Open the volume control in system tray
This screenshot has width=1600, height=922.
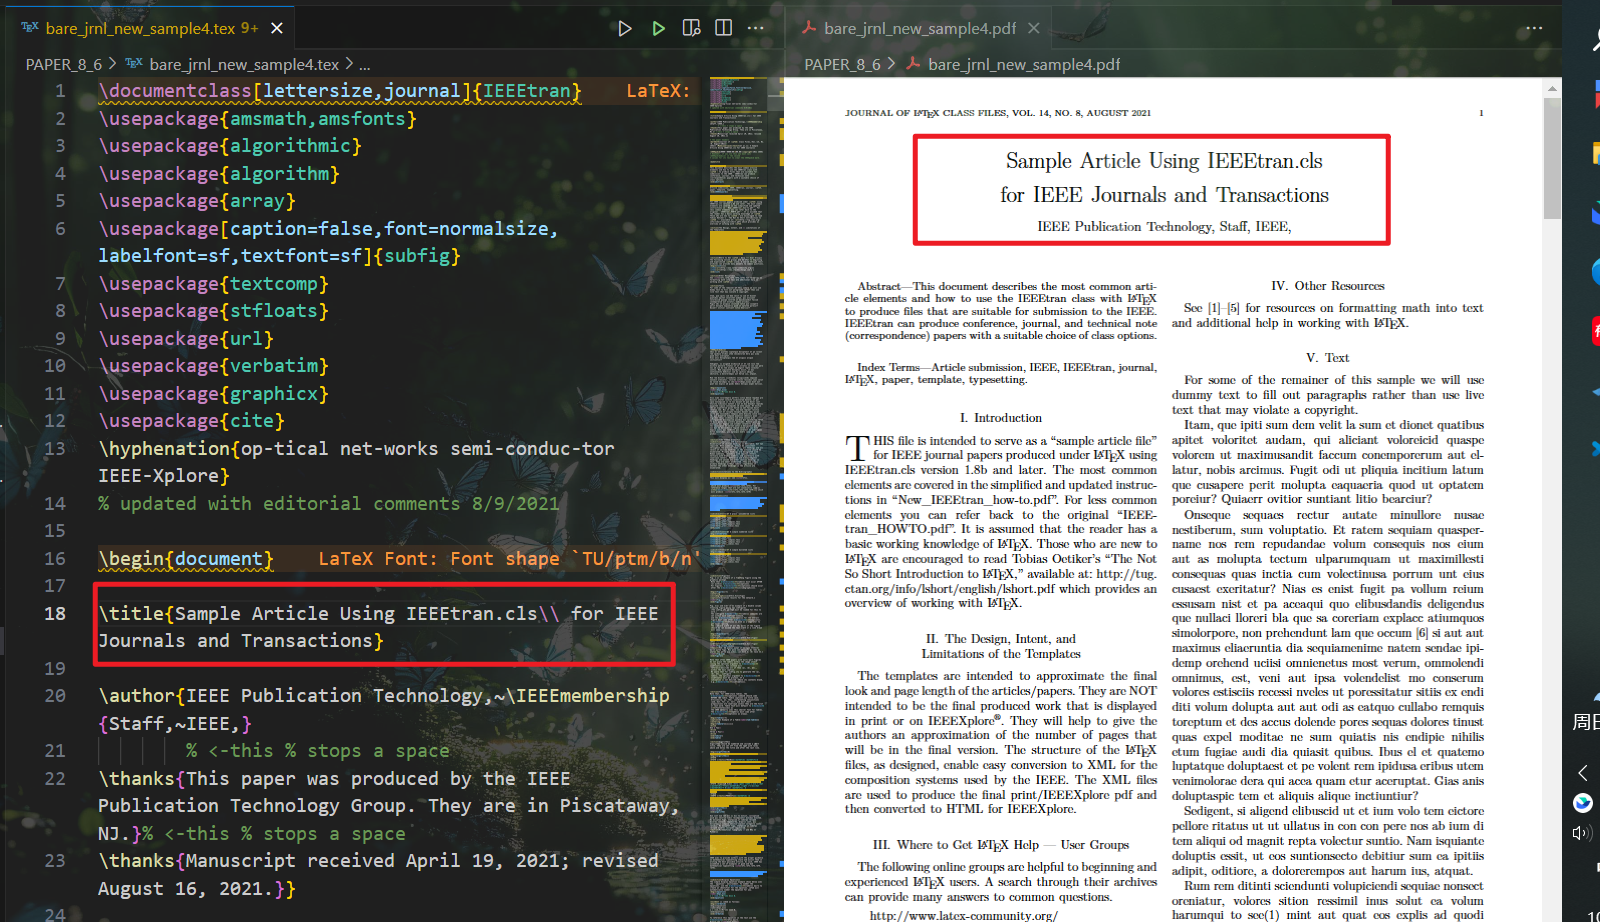(1582, 833)
